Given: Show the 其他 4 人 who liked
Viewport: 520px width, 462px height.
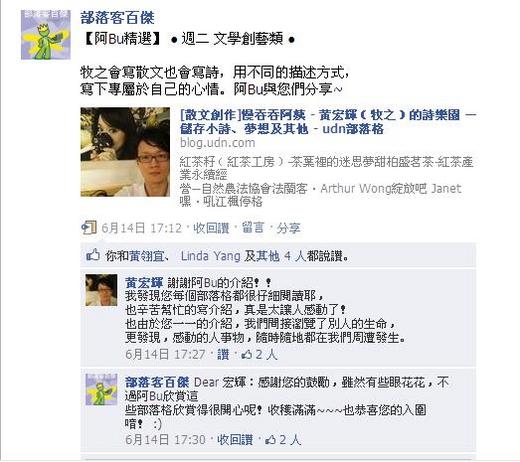Looking at the screenshot, I should [x=275, y=256].
